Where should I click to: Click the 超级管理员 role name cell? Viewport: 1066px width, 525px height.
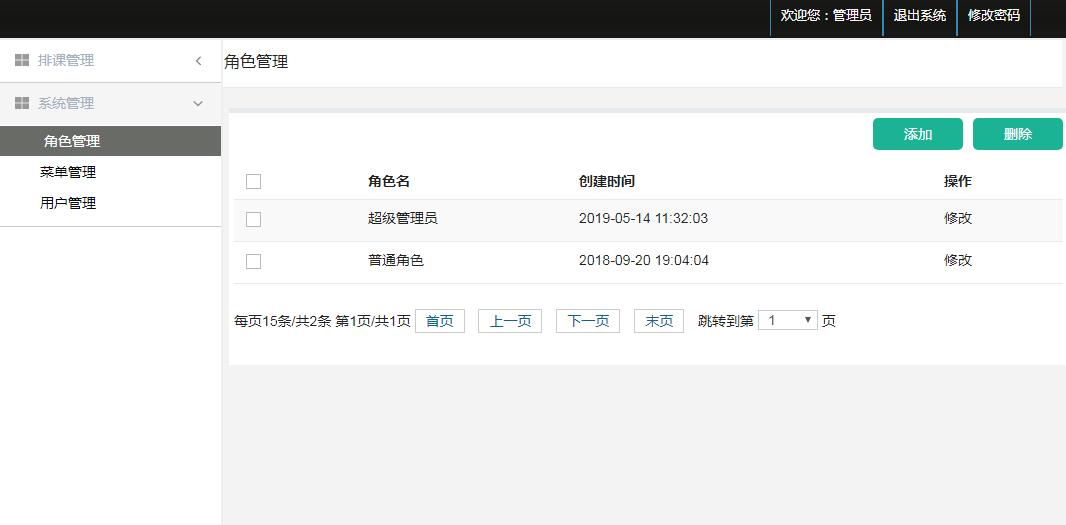(402, 218)
